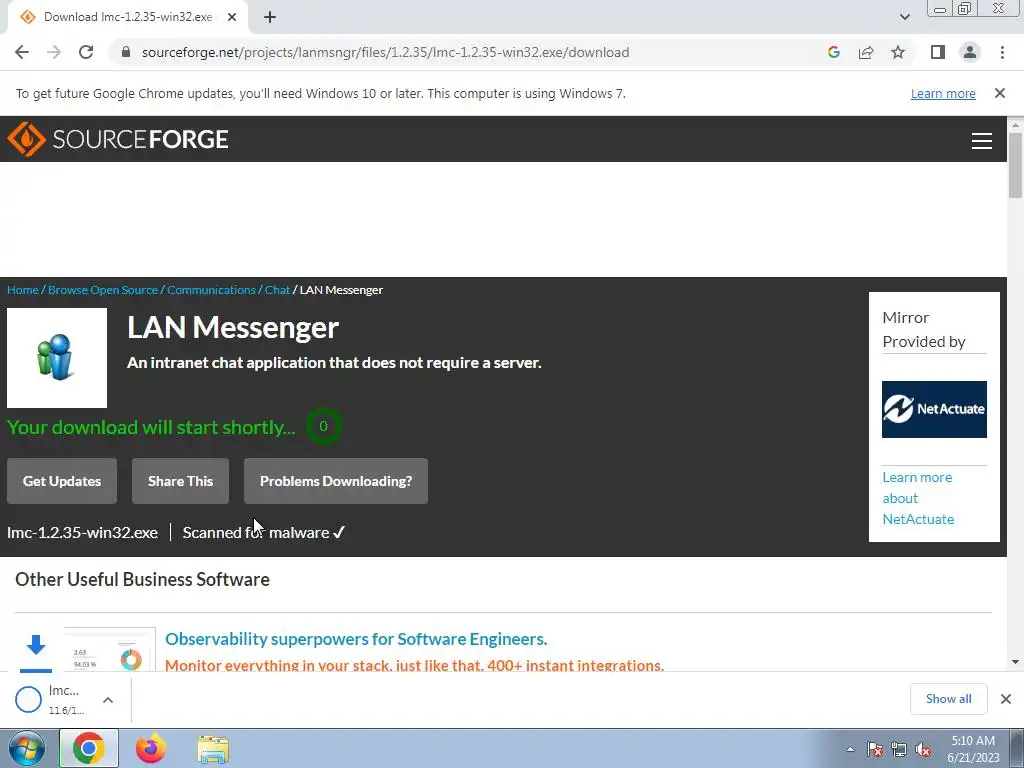Screen dimensions: 1024x768
Task: Click the LAN Messenger project icon
Action: (57, 358)
